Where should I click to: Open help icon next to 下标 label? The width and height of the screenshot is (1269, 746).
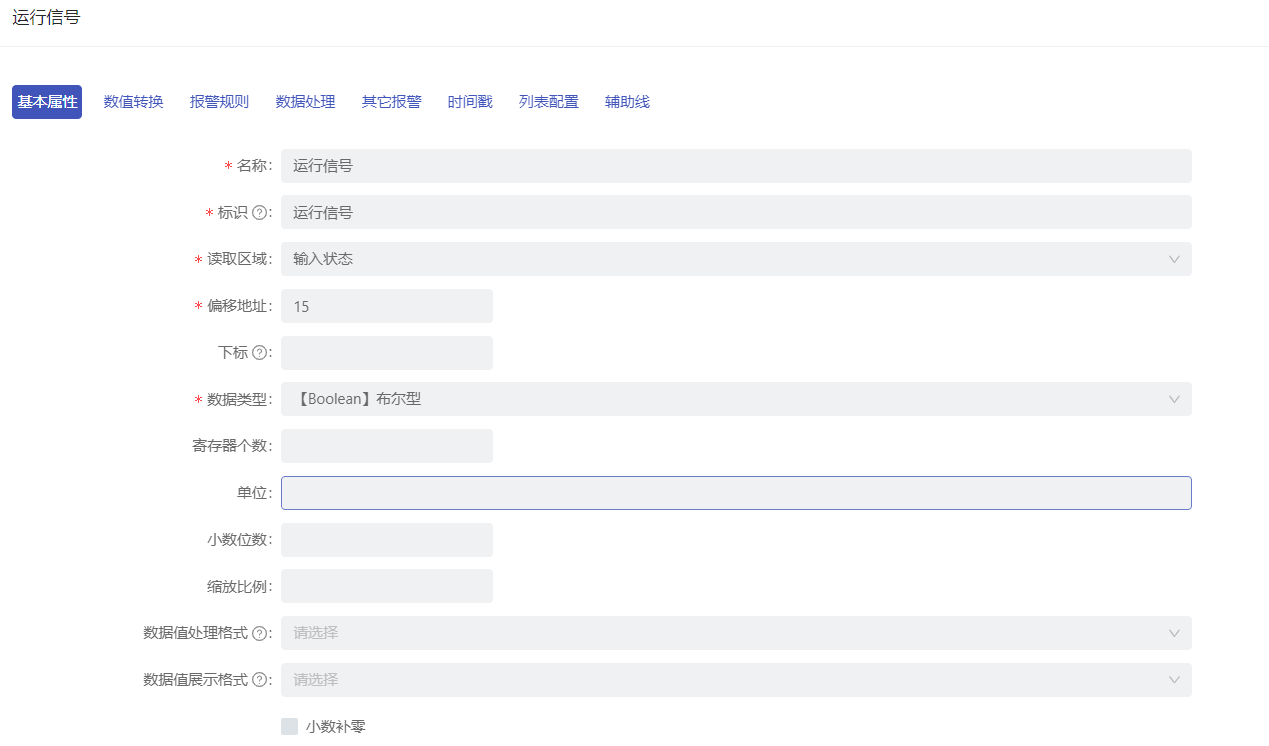(259, 353)
